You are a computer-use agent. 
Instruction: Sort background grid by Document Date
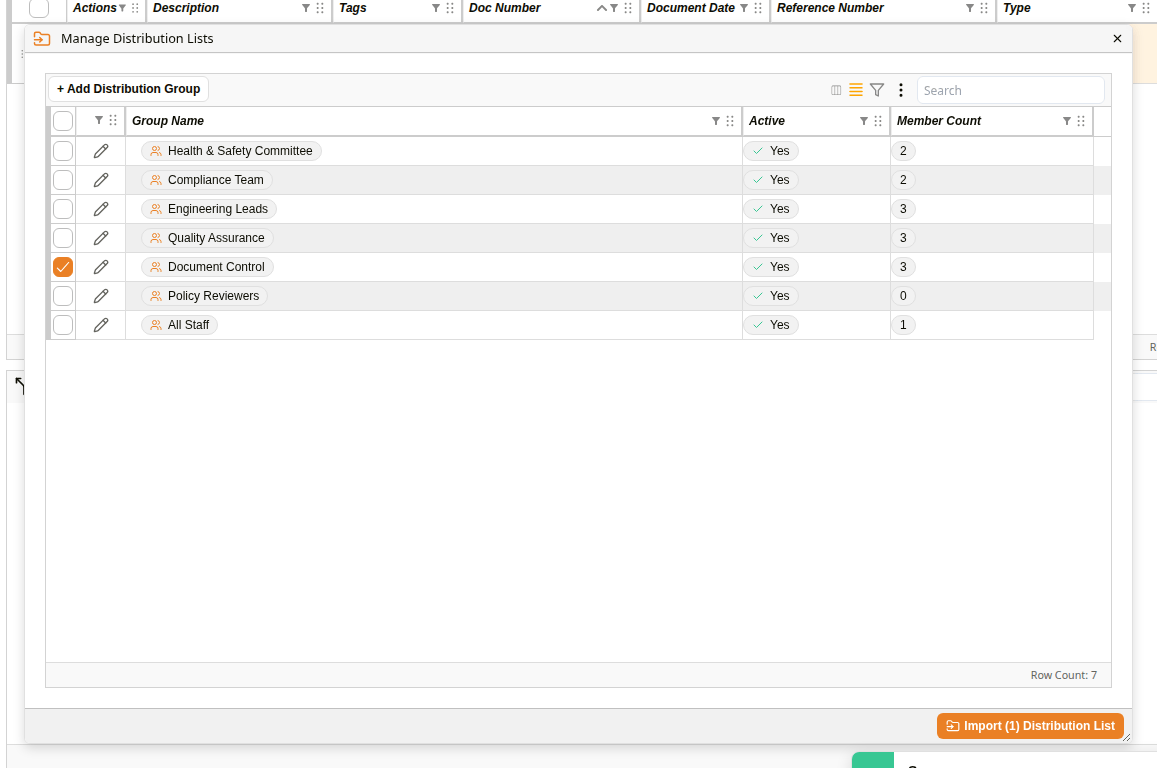tap(691, 8)
